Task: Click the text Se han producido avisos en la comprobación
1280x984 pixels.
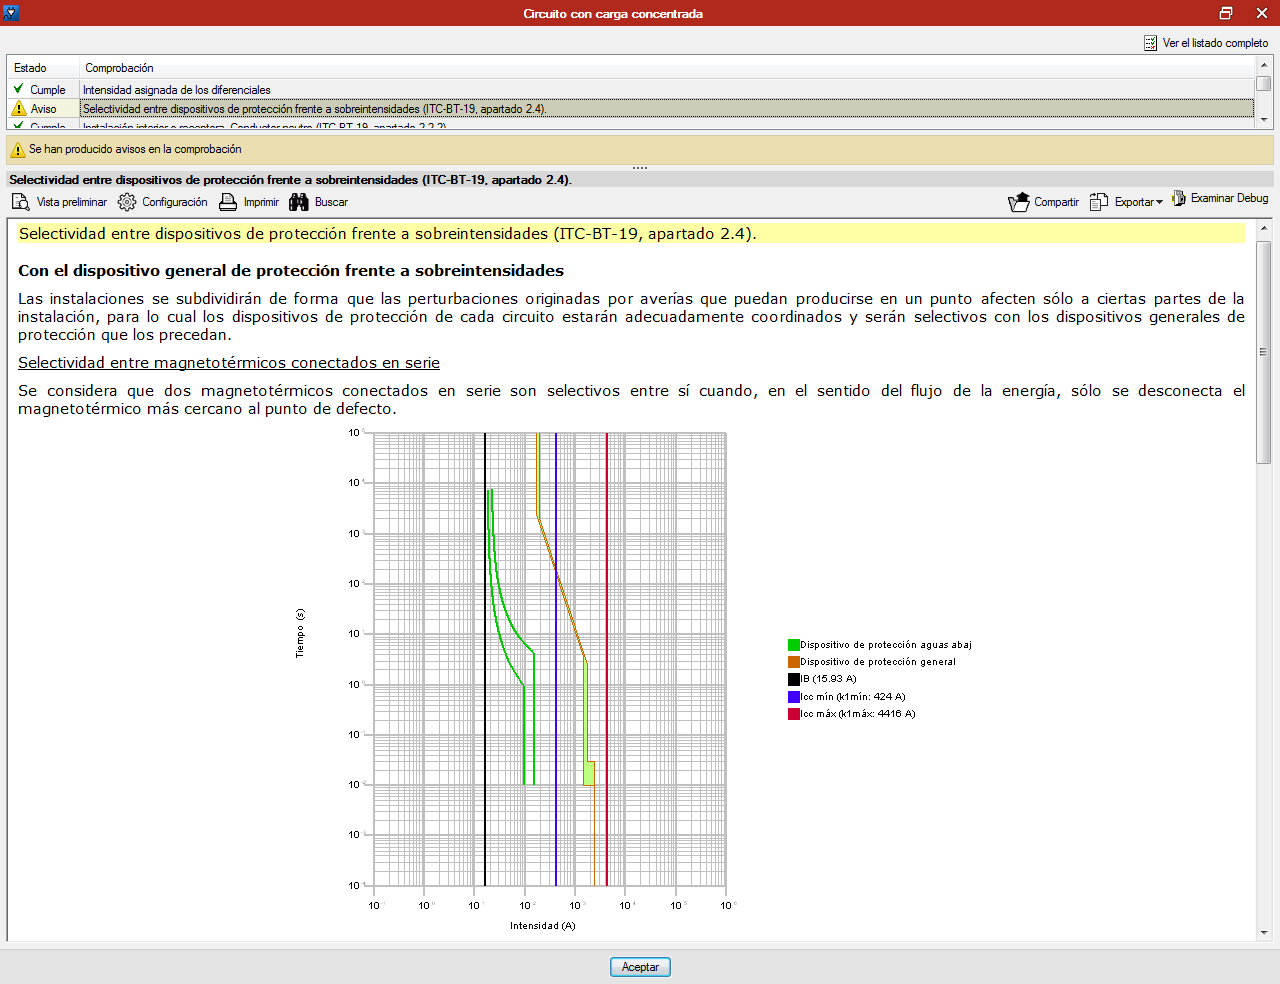Action: coord(135,149)
